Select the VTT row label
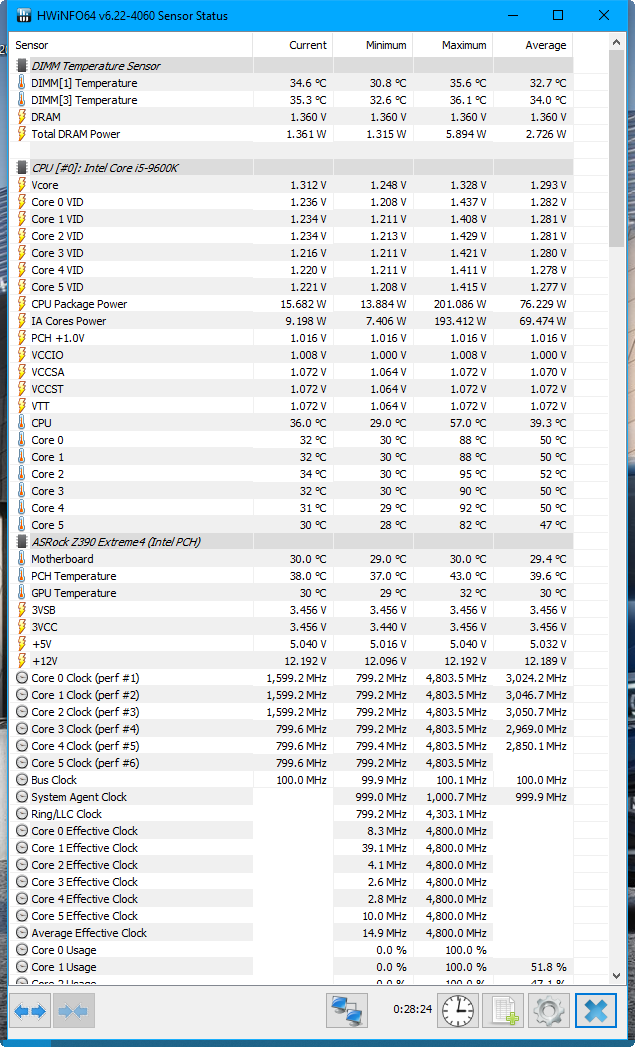The width and height of the screenshot is (635, 1047). point(40,406)
